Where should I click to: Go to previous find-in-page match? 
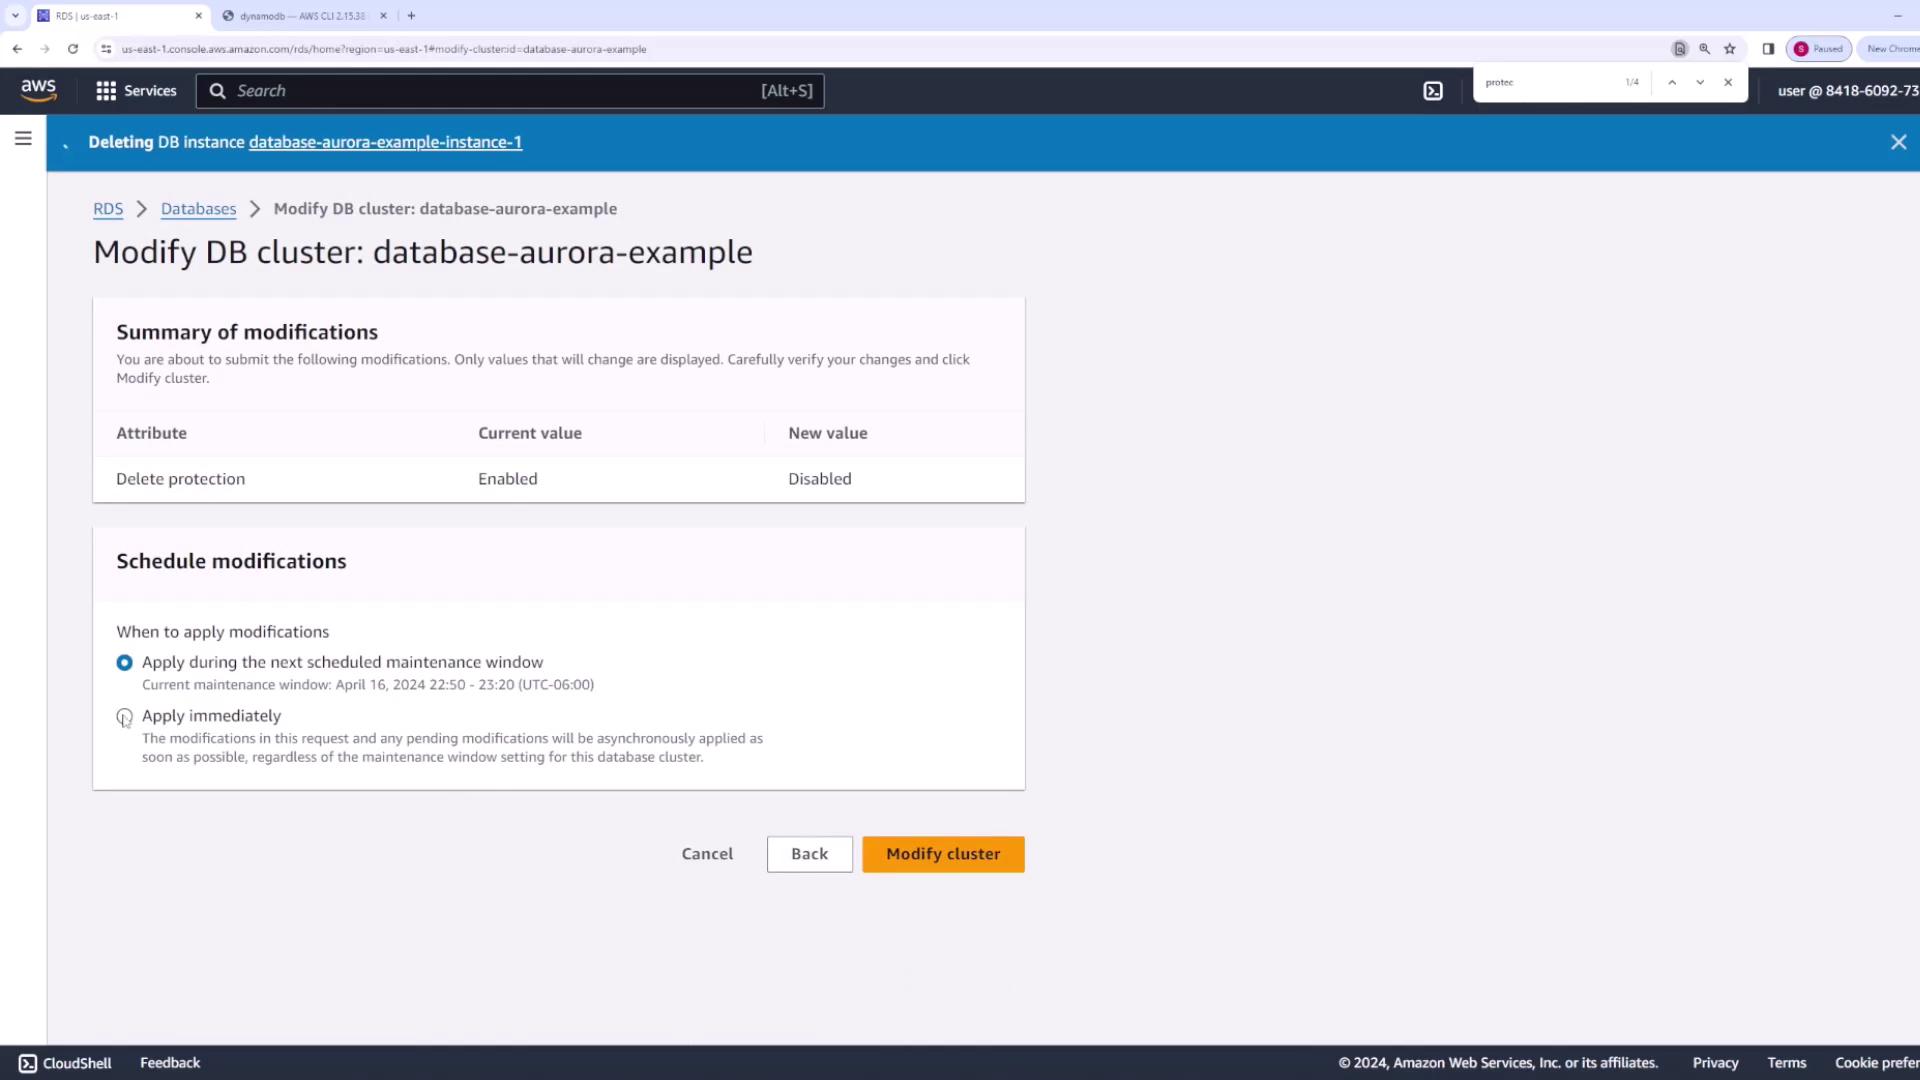tap(1672, 82)
